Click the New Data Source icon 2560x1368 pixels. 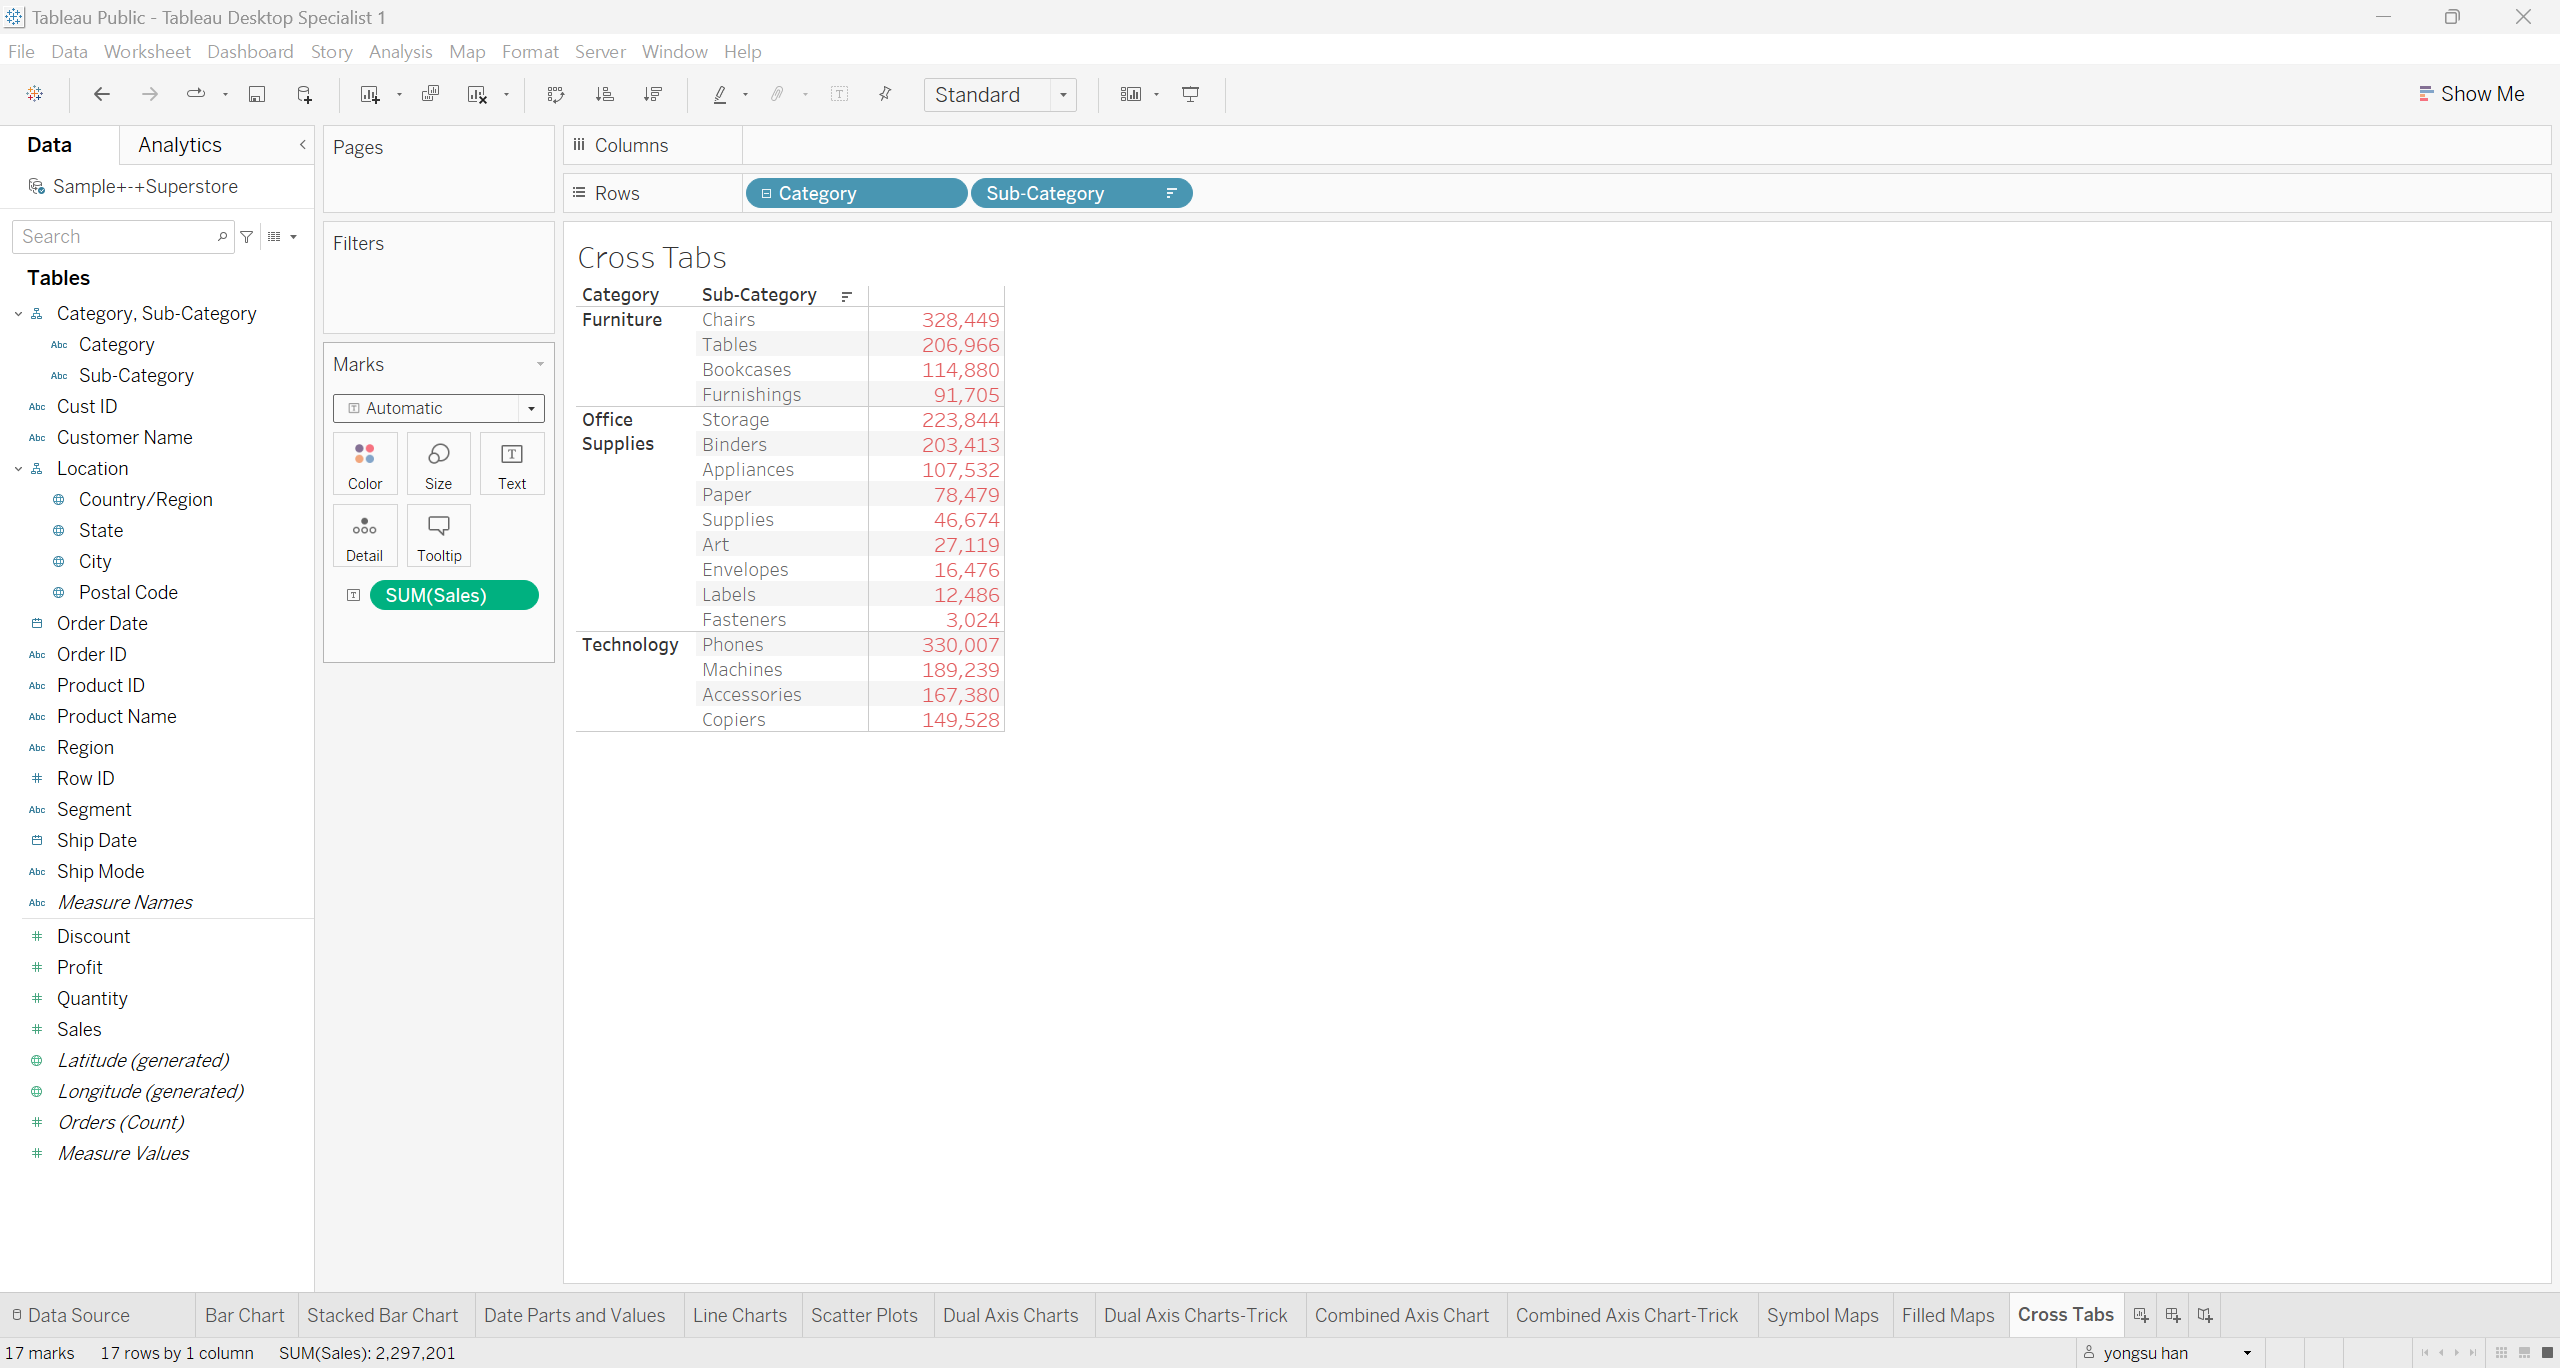click(x=305, y=94)
